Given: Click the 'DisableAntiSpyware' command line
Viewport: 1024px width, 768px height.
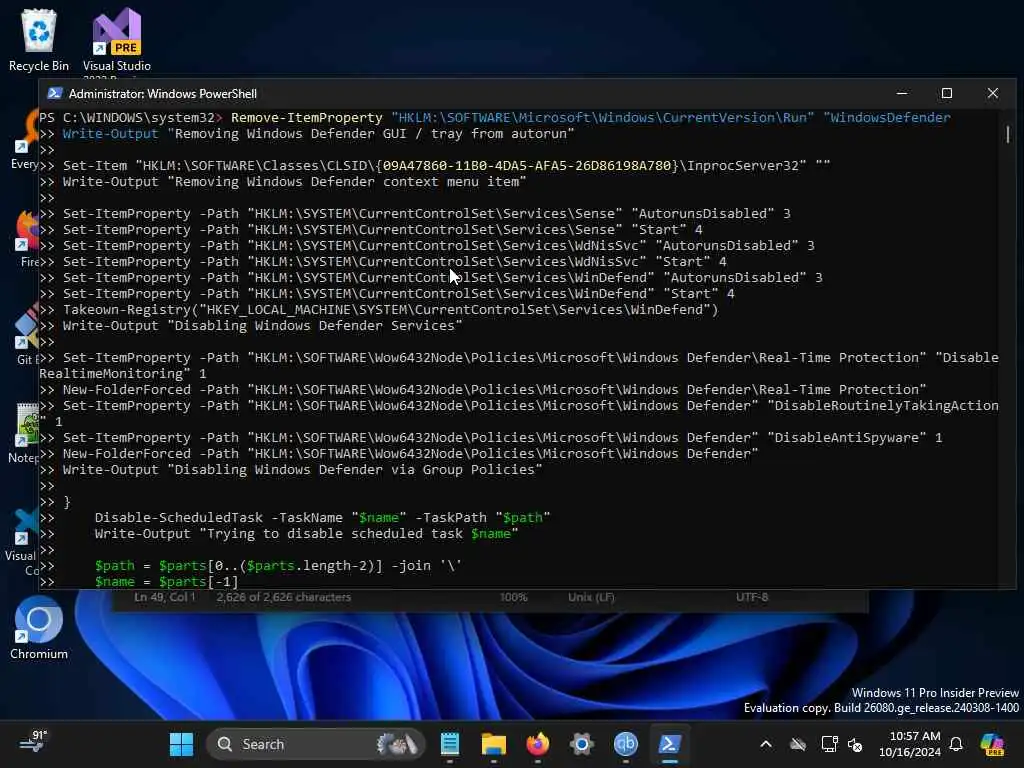Looking at the screenshot, I should coord(503,438).
